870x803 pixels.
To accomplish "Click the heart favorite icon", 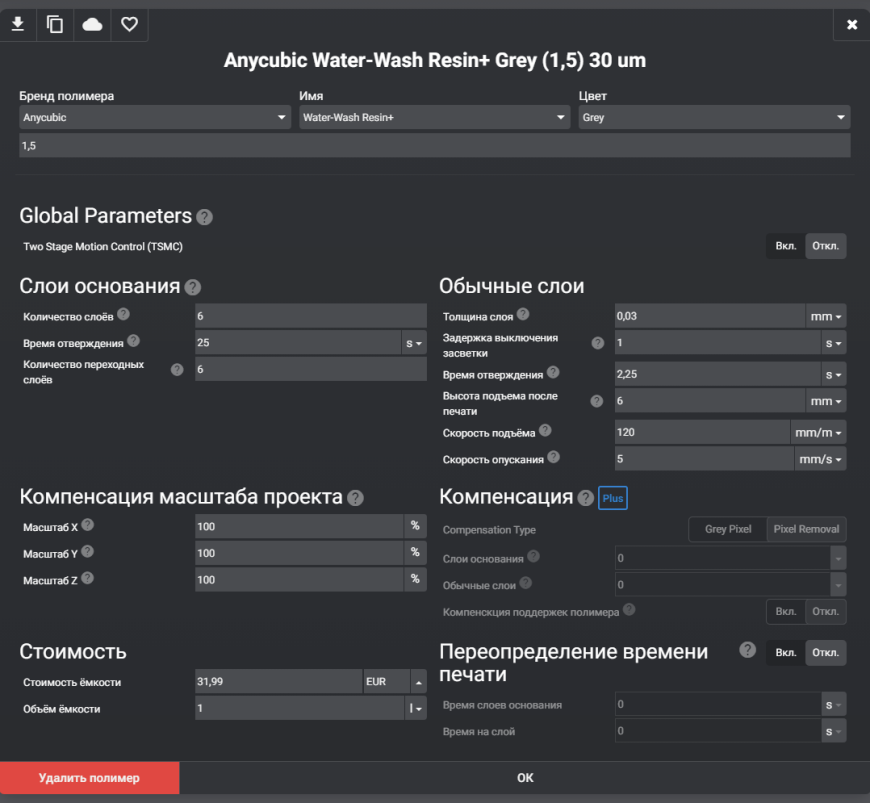I will [130, 25].
